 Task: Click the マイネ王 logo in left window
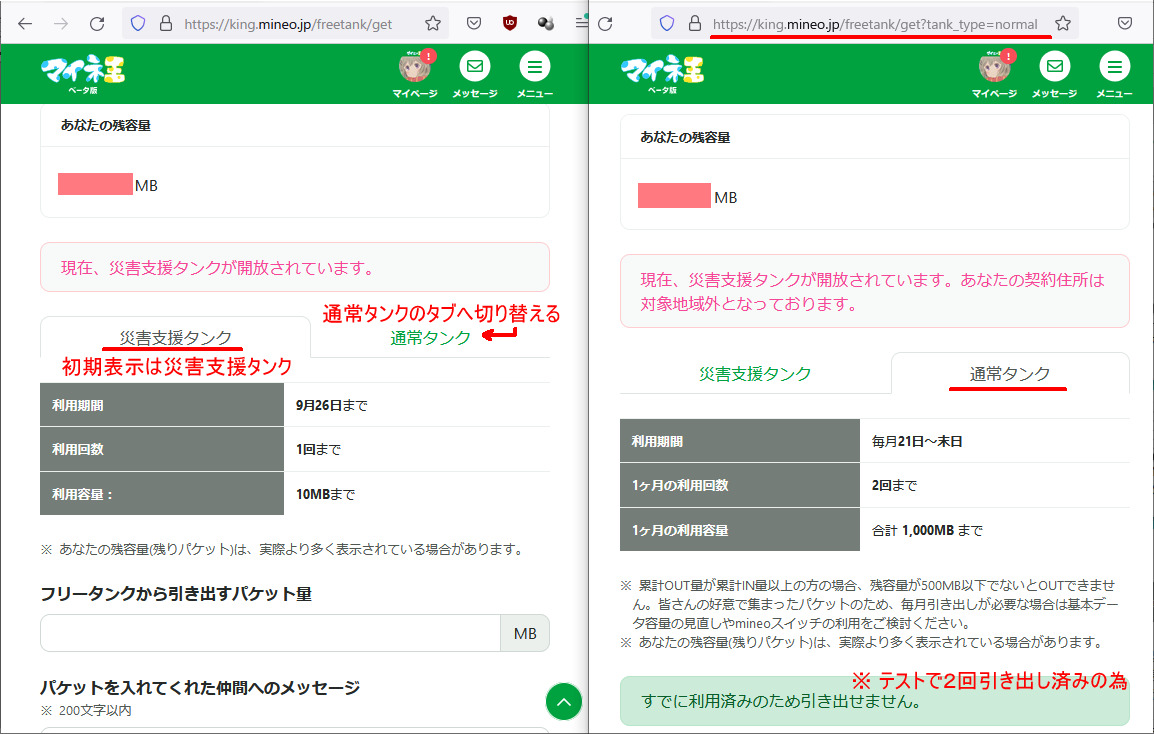[x=83, y=70]
